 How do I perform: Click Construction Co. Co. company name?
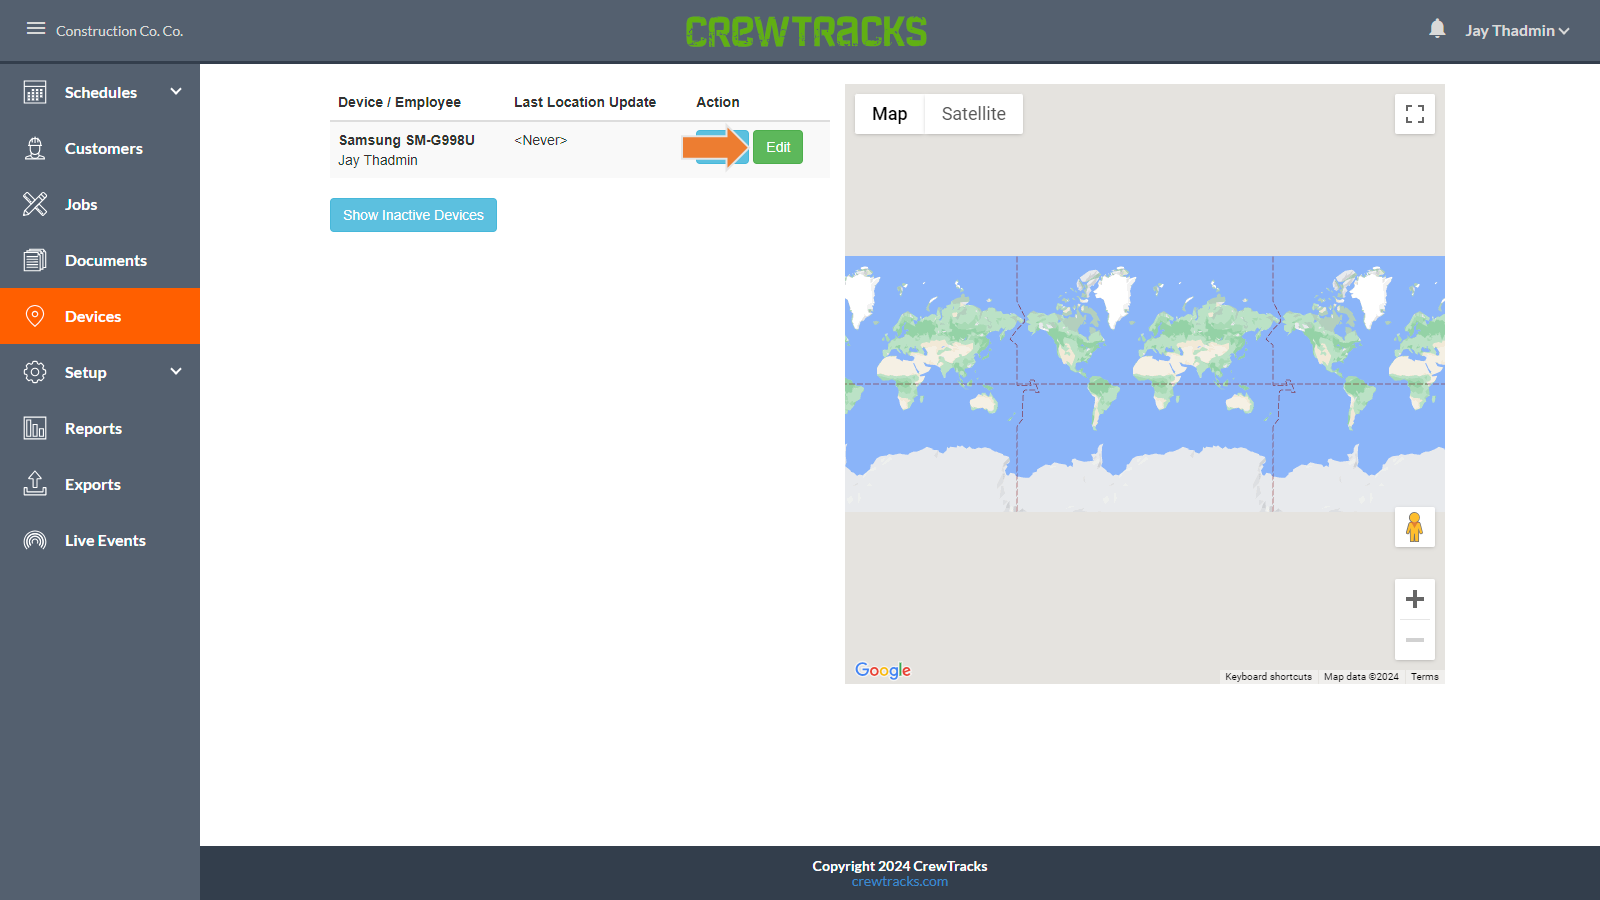[120, 31]
